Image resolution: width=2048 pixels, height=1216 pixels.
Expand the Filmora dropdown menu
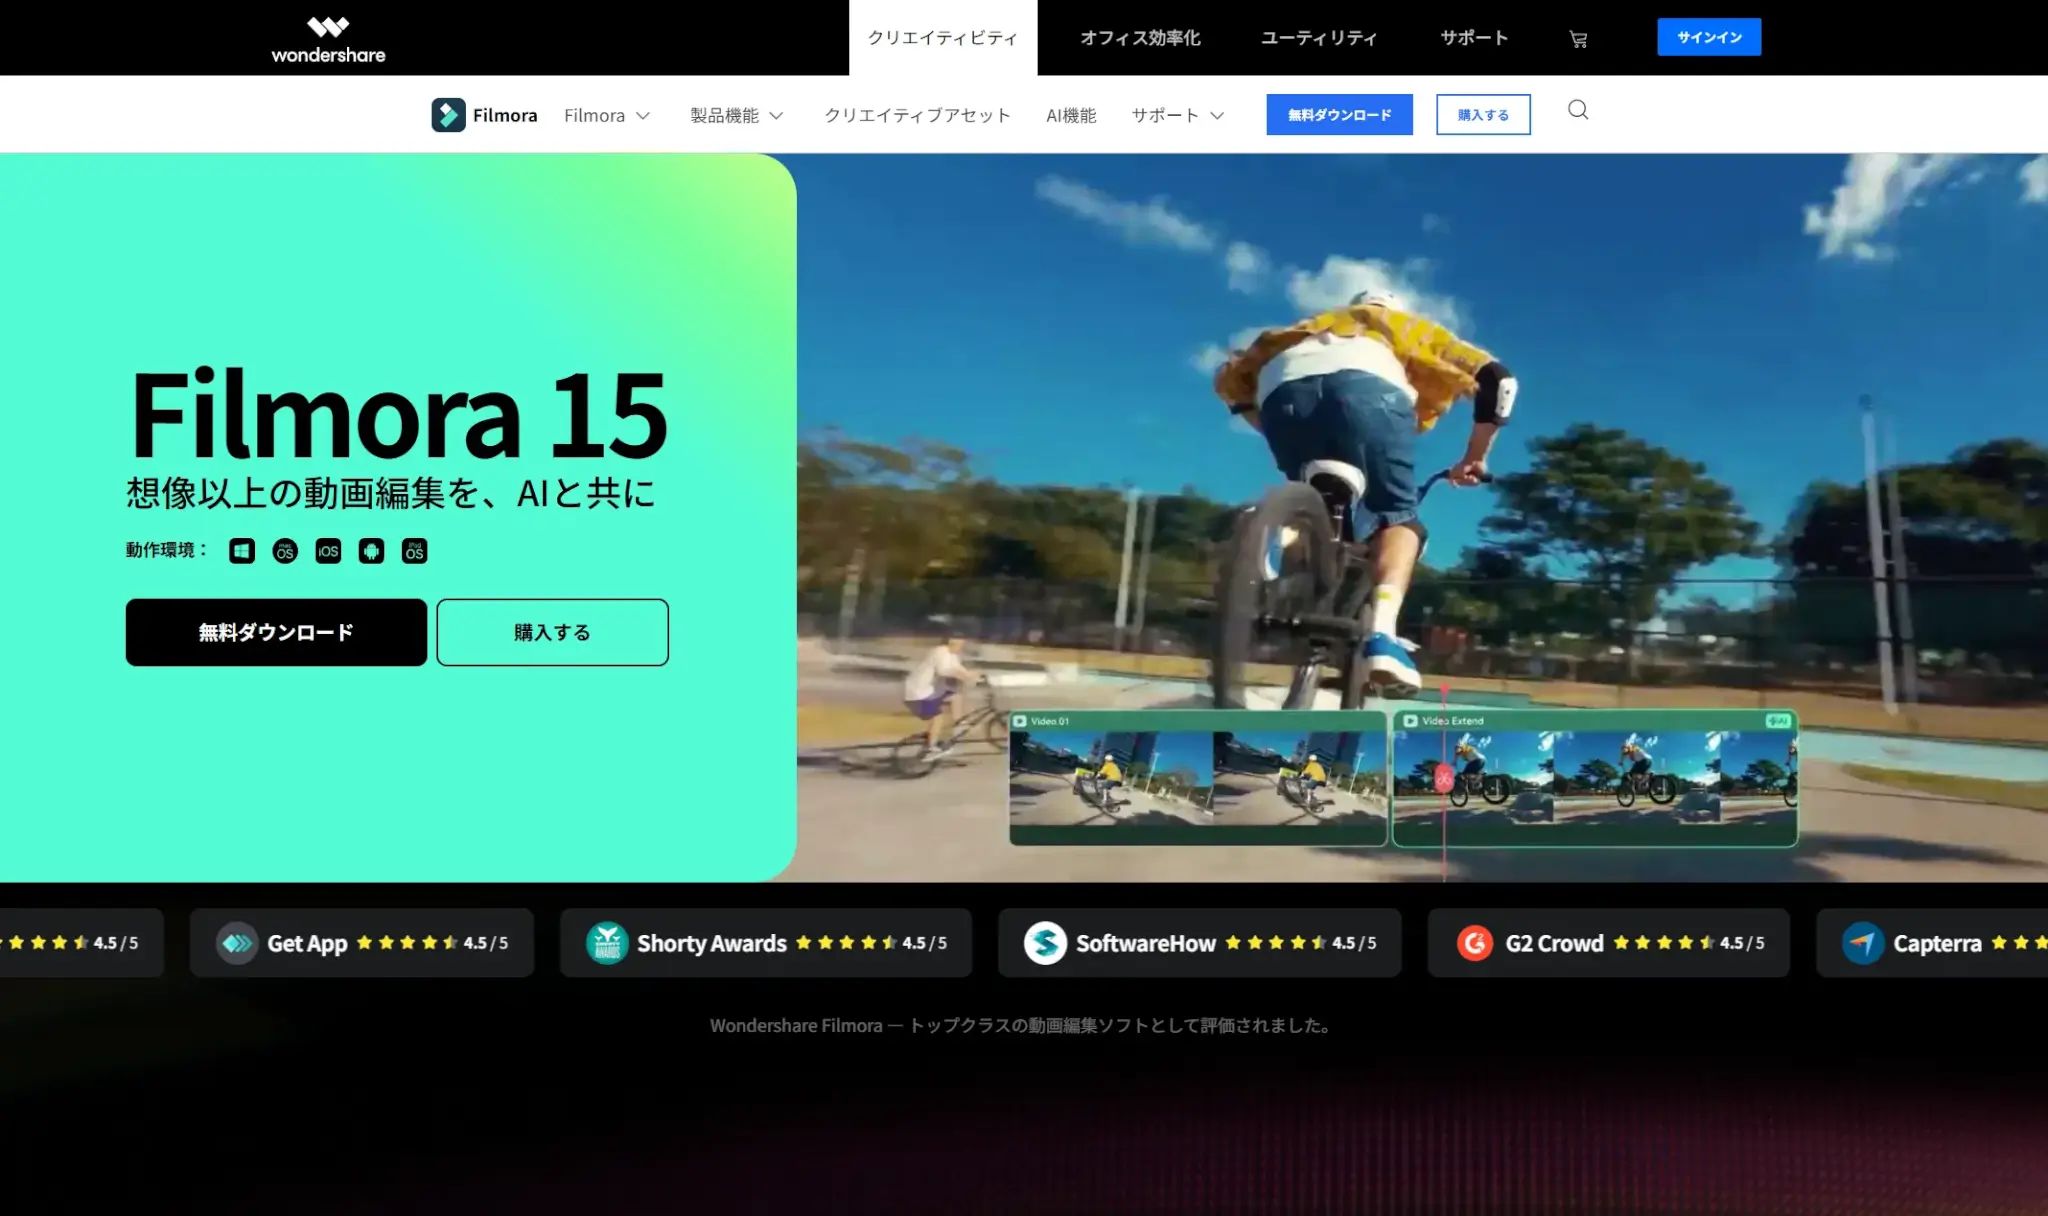pyautogui.click(x=606, y=116)
